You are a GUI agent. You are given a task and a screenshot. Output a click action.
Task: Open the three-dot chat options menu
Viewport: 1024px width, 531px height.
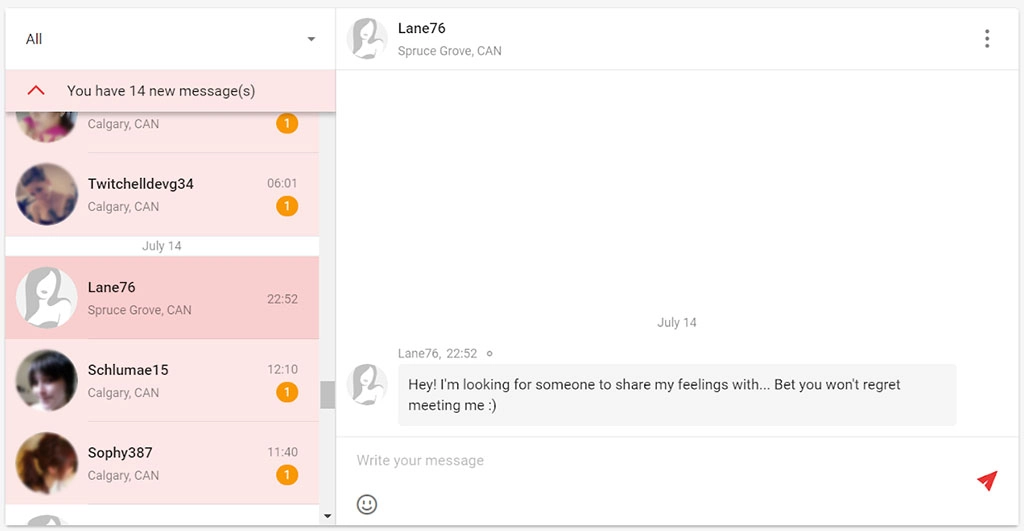click(x=987, y=39)
